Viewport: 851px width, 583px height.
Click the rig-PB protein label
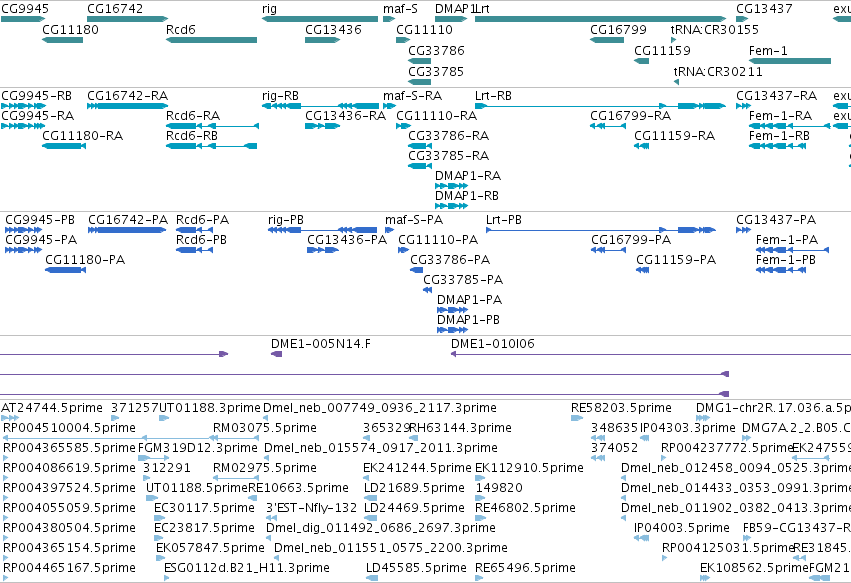(285, 220)
